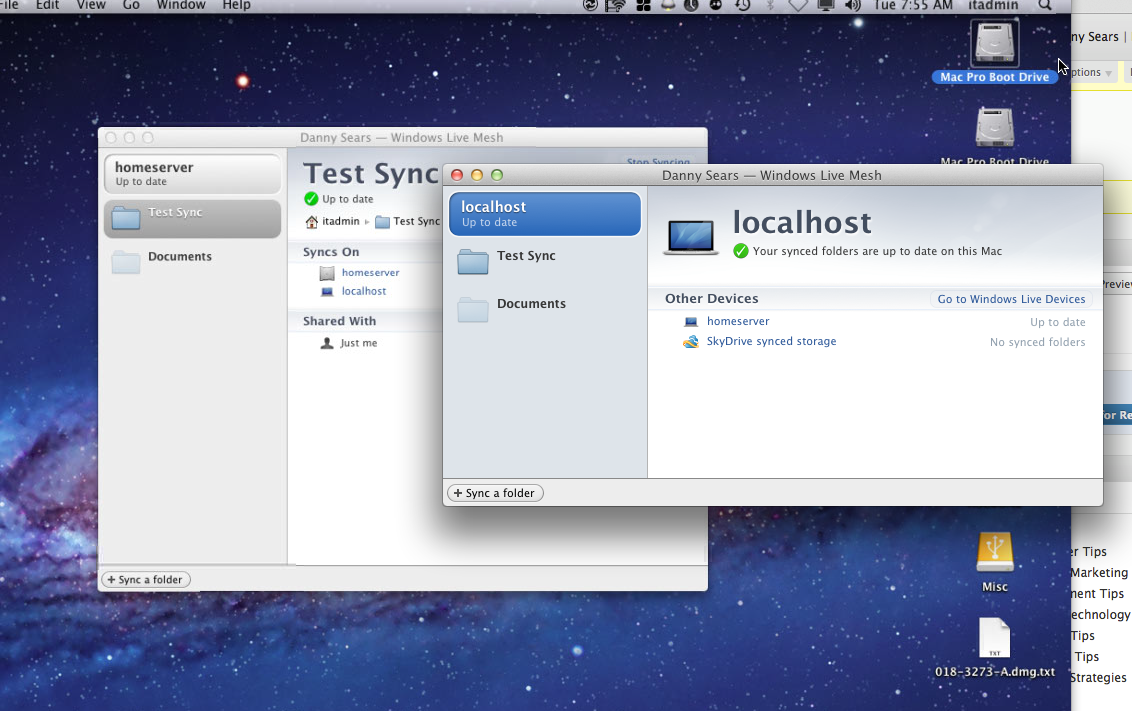Viewport: 1132px width, 711px height.
Task: Click 'Just me' under Shared With
Action: pos(359,343)
